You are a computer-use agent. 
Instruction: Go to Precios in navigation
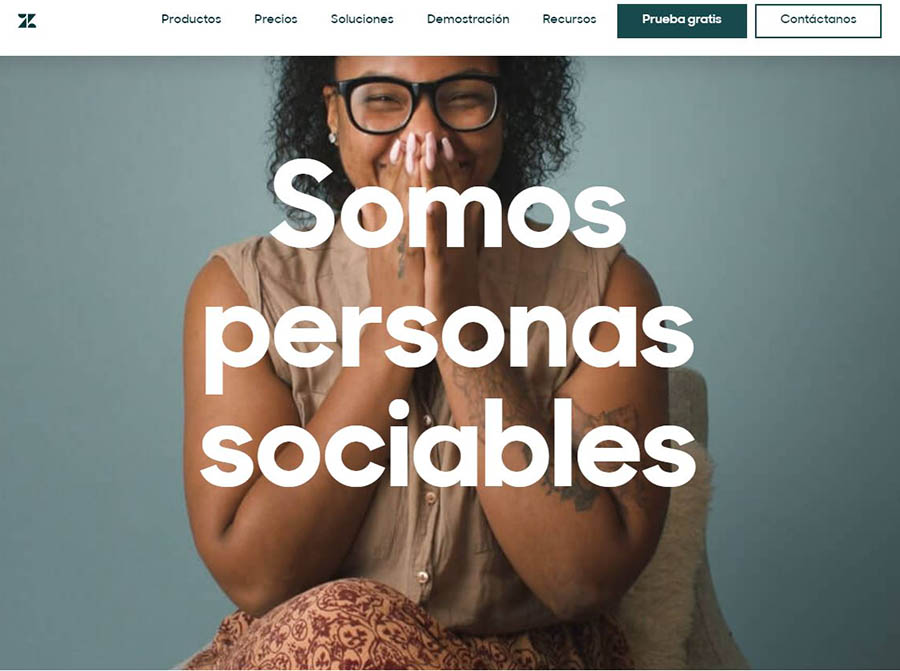click(x=276, y=19)
